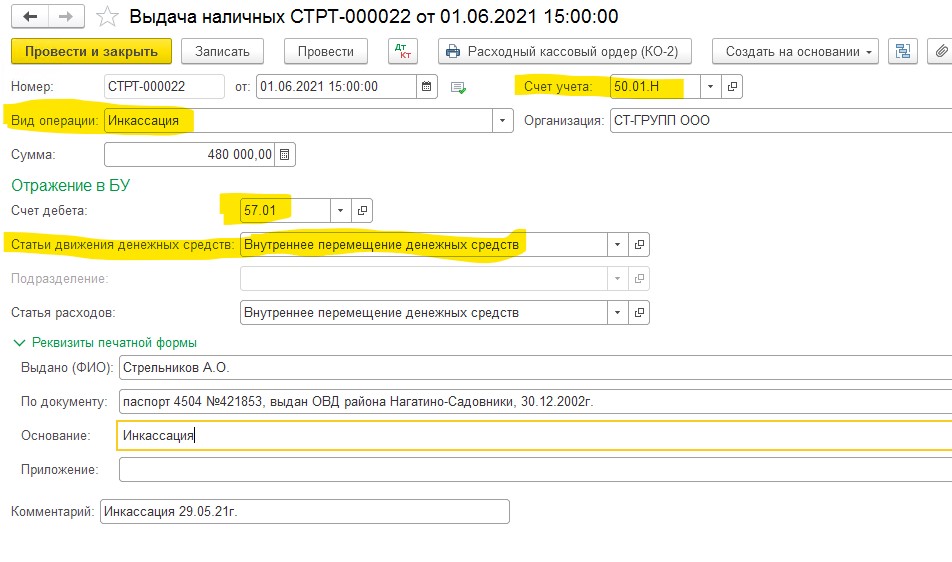Click into the Комментарий text field
This screenshot has width=952, height=562.
click(x=304, y=512)
